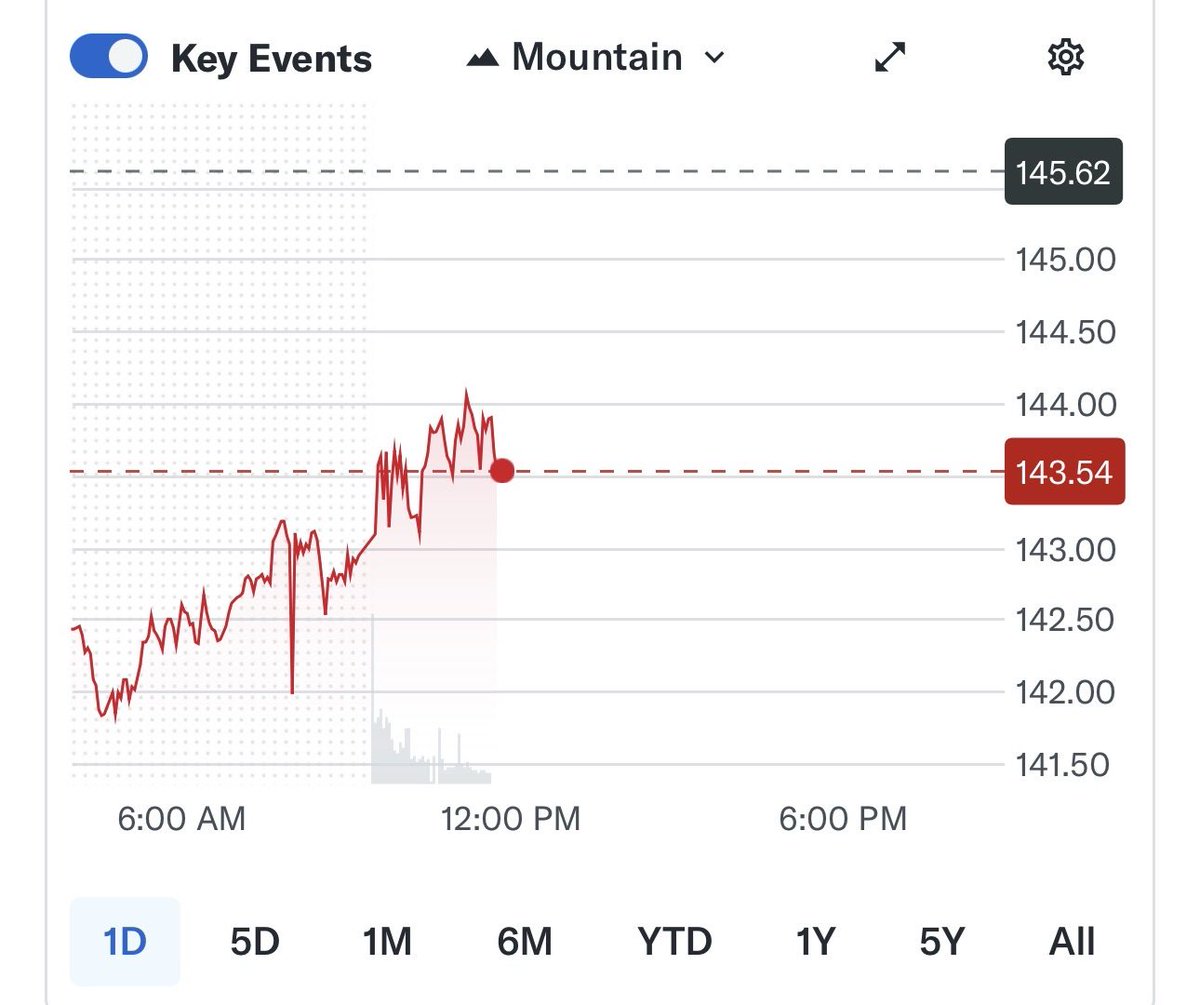1200x1005 pixels.
Task: Open chart settings gear
Action: [x=1065, y=57]
